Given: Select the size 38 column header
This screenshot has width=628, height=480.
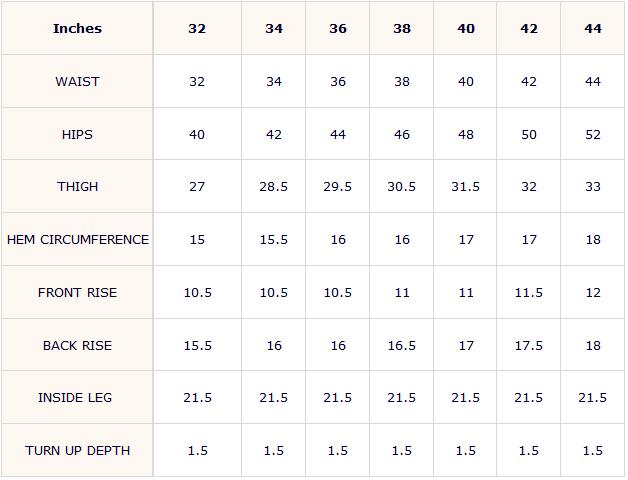Looking at the screenshot, I should click(402, 28).
